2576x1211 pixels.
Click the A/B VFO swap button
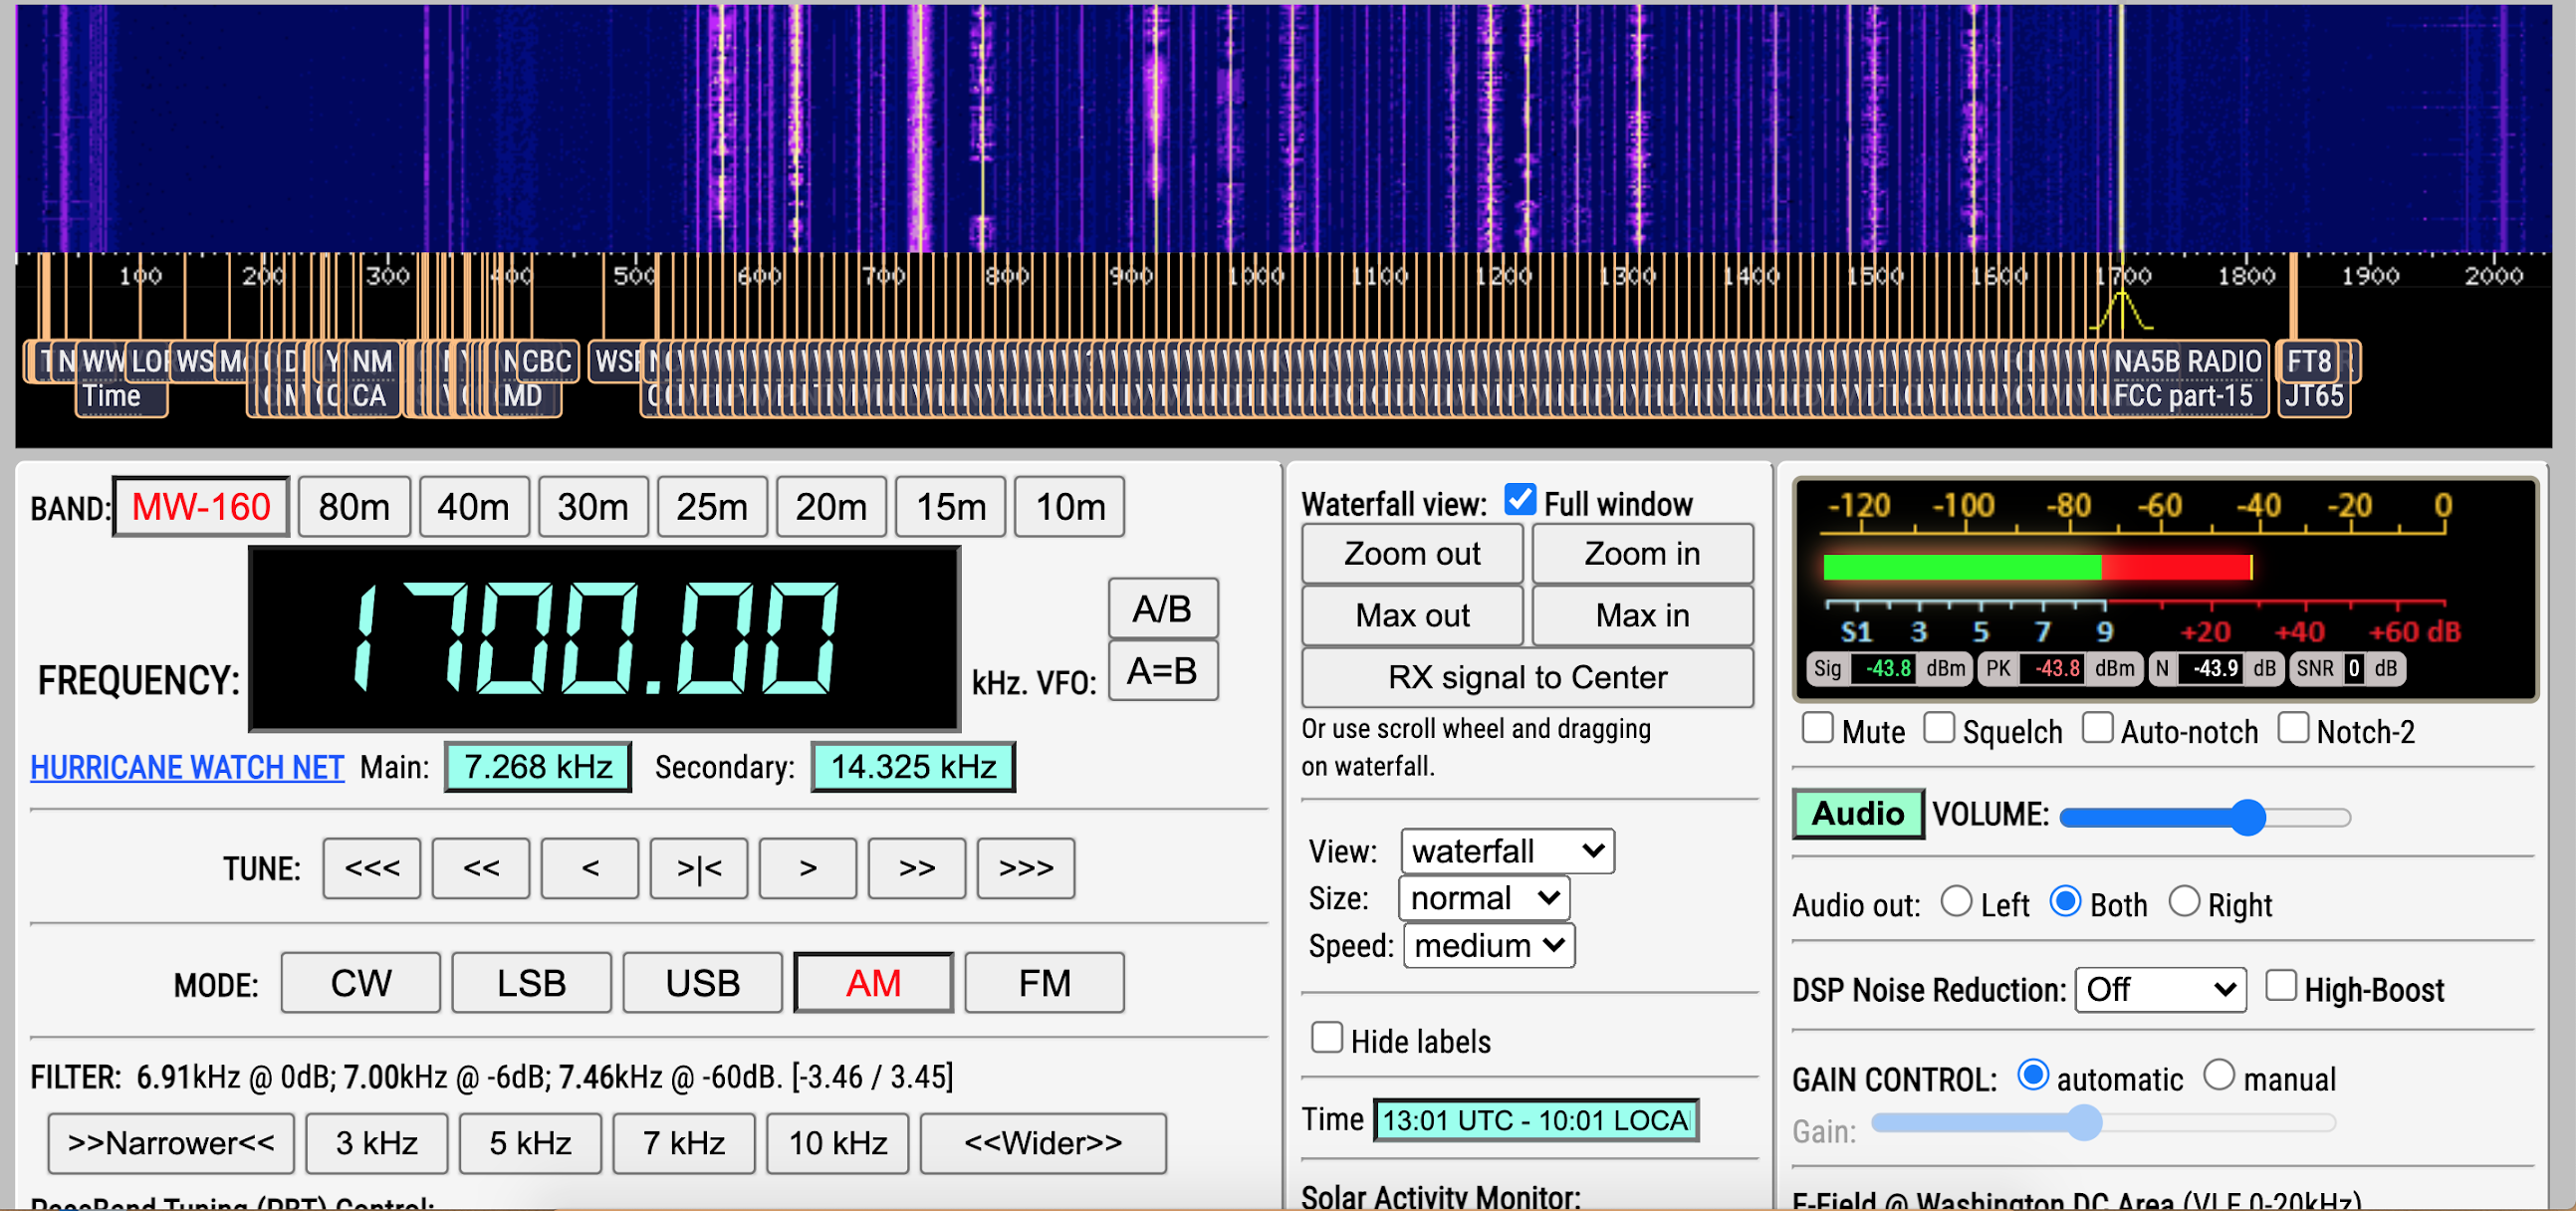point(1162,608)
